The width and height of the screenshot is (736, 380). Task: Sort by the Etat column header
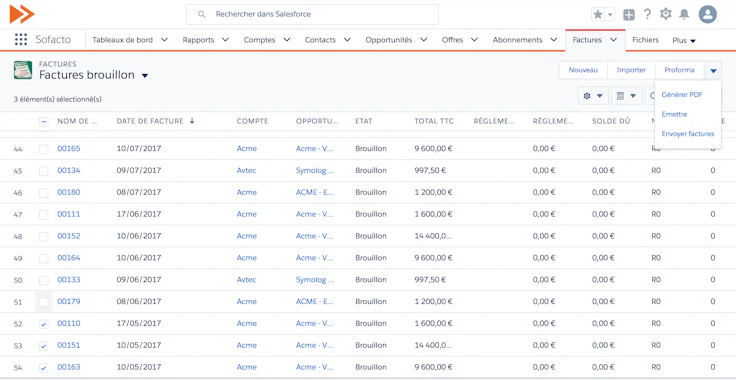pos(364,121)
